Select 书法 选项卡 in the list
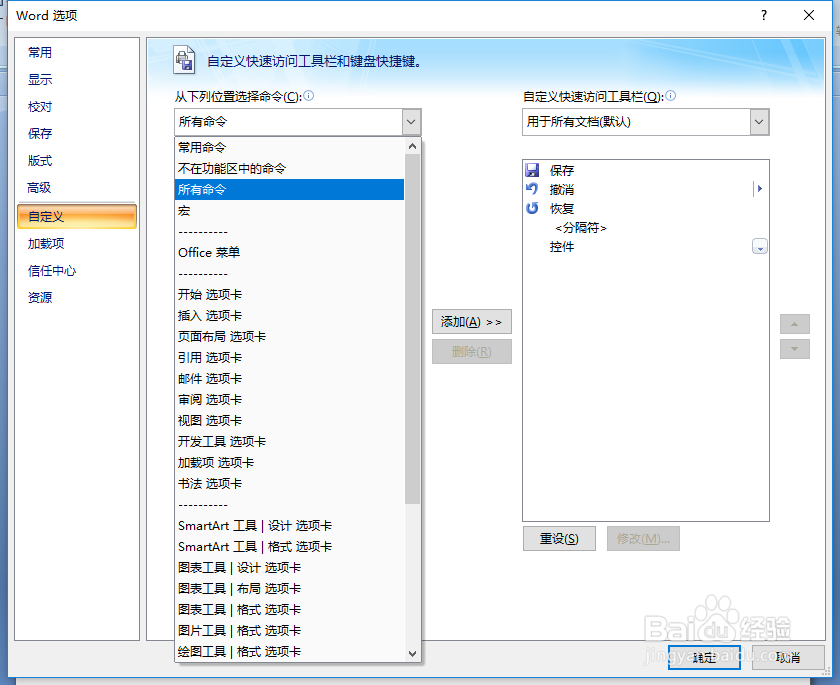This screenshot has width=840, height=685. [x=289, y=484]
